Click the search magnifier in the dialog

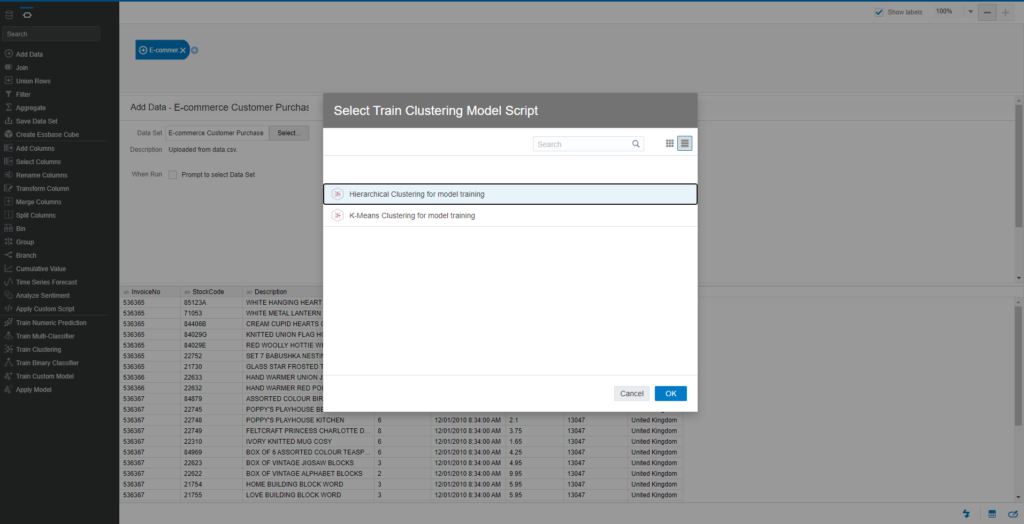point(635,144)
